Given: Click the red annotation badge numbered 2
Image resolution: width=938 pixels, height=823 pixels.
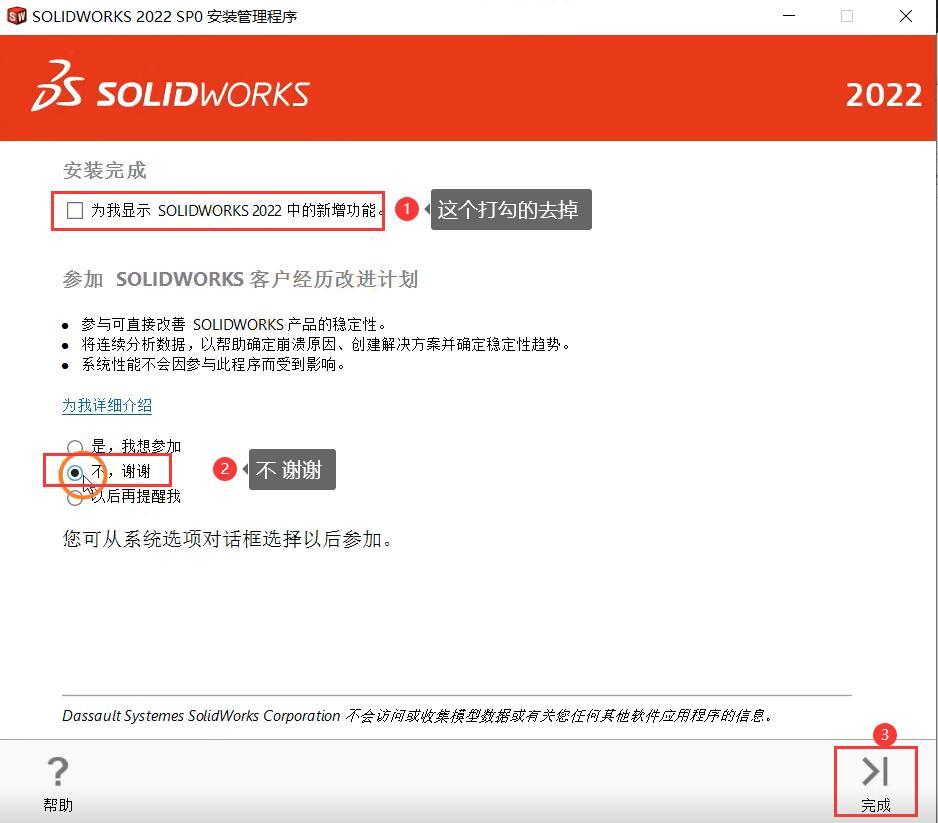Looking at the screenshot, I should [225, 469].
